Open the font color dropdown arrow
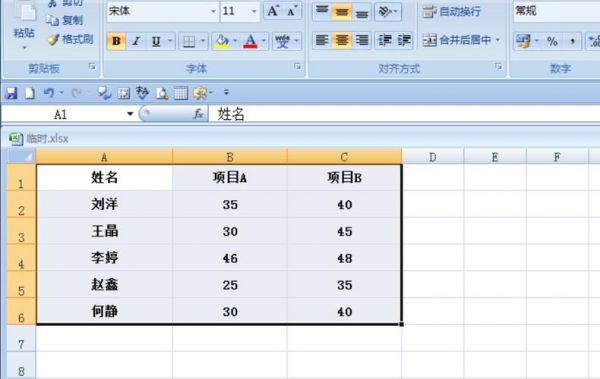600x379 pixels. click(x=264, y=41)
